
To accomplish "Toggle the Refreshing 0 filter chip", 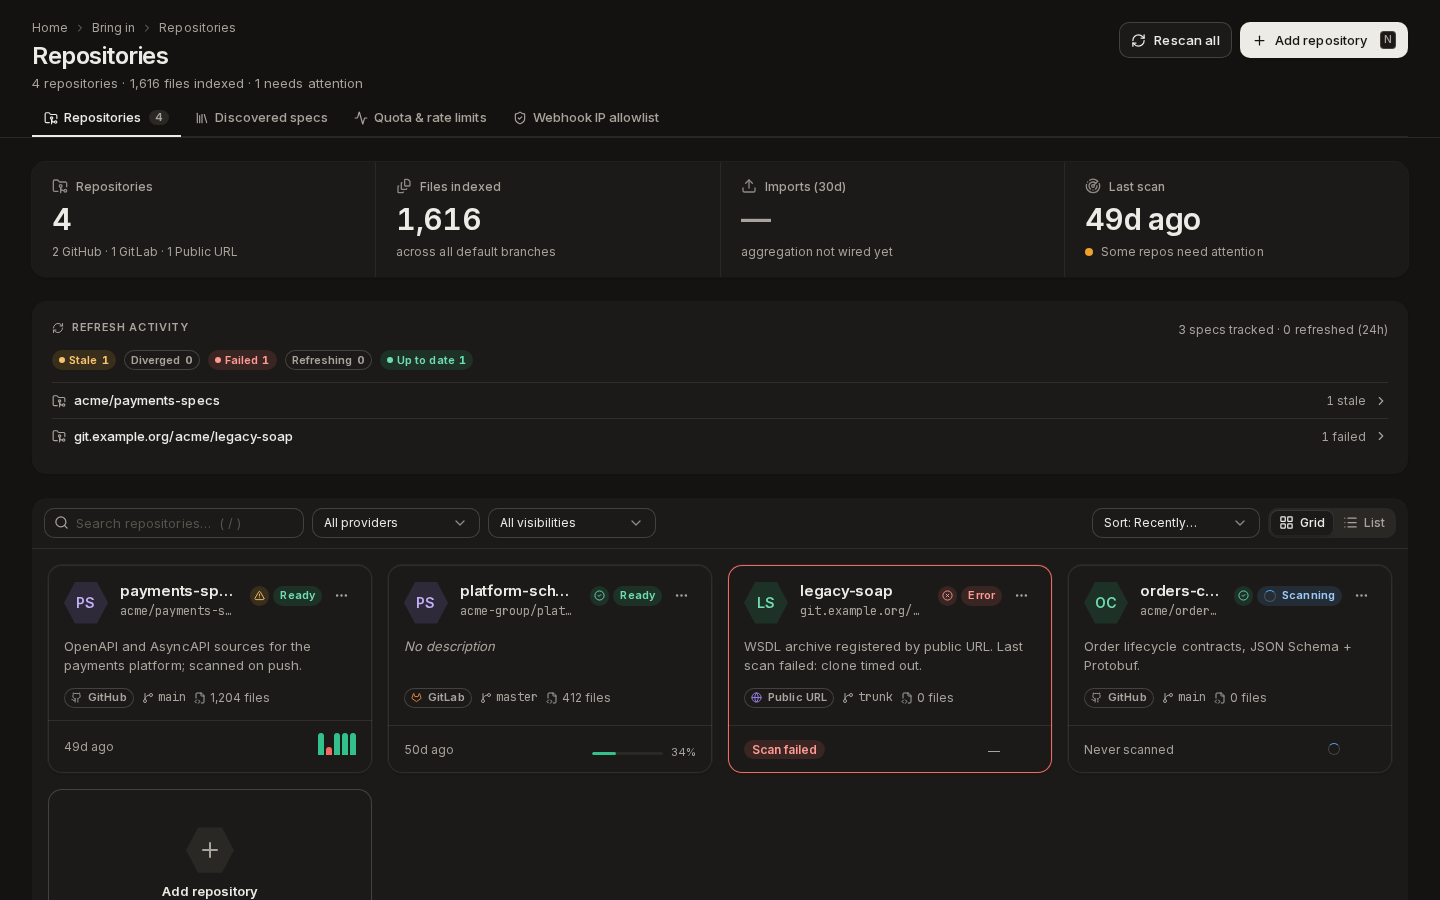I will tap(328, 360).
